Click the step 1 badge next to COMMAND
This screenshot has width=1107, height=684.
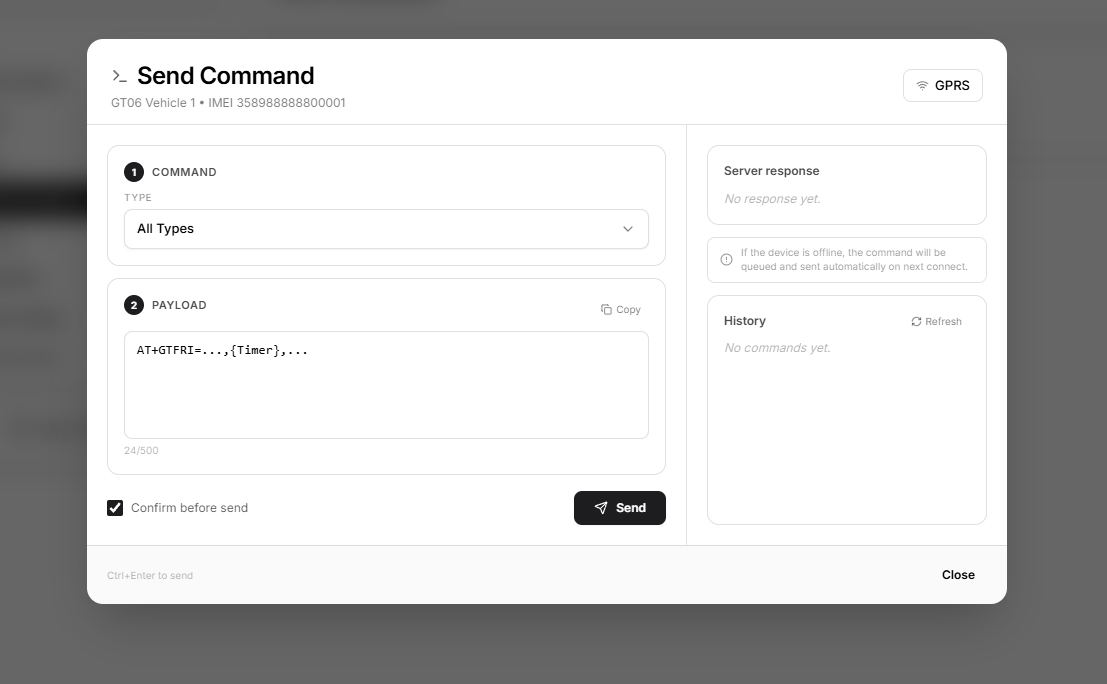pos(133,172)
